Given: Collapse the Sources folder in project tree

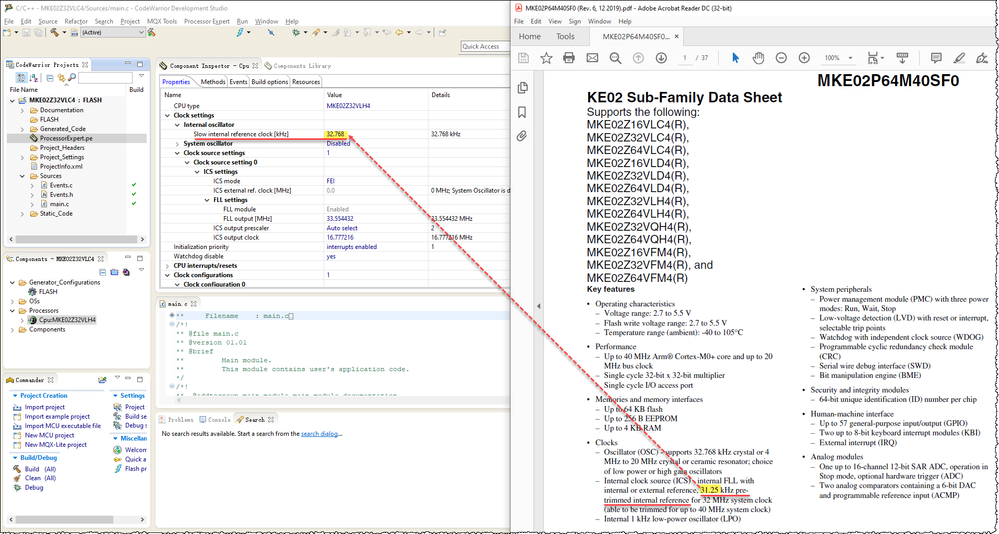Looking at the screenshot, I should [x=23, y=176].
